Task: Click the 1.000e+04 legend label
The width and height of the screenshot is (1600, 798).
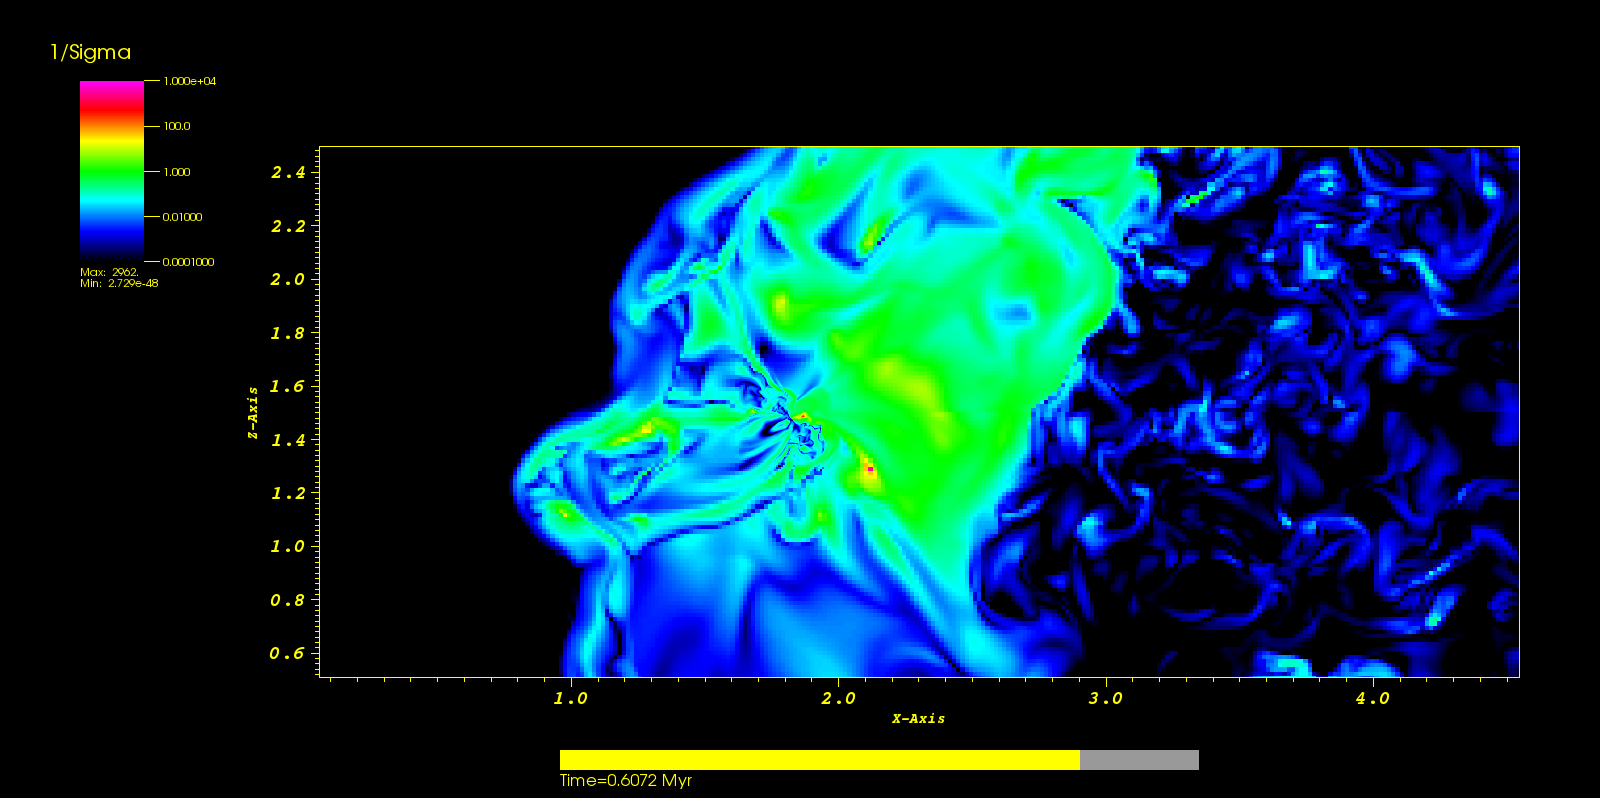Action: 189,81
